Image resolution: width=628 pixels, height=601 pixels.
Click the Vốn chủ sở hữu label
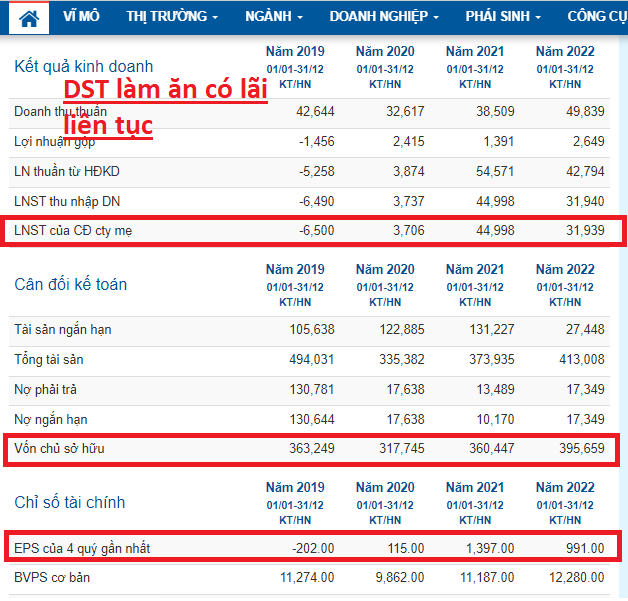(x=59, y=448)
